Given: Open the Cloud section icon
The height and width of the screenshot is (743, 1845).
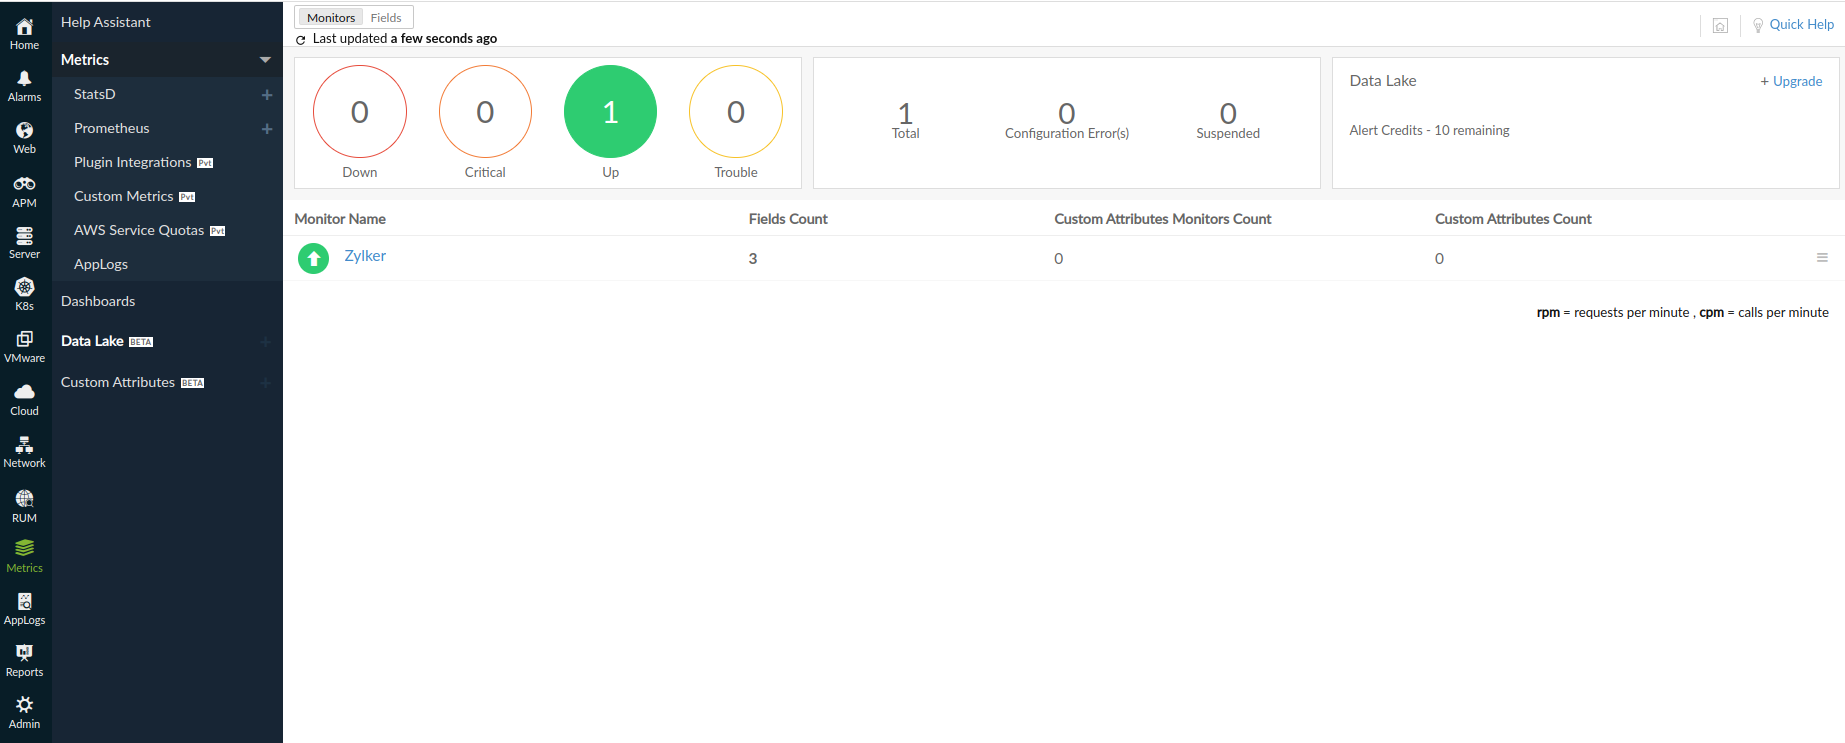Looking at the screenshot, I should coord(24,400).
